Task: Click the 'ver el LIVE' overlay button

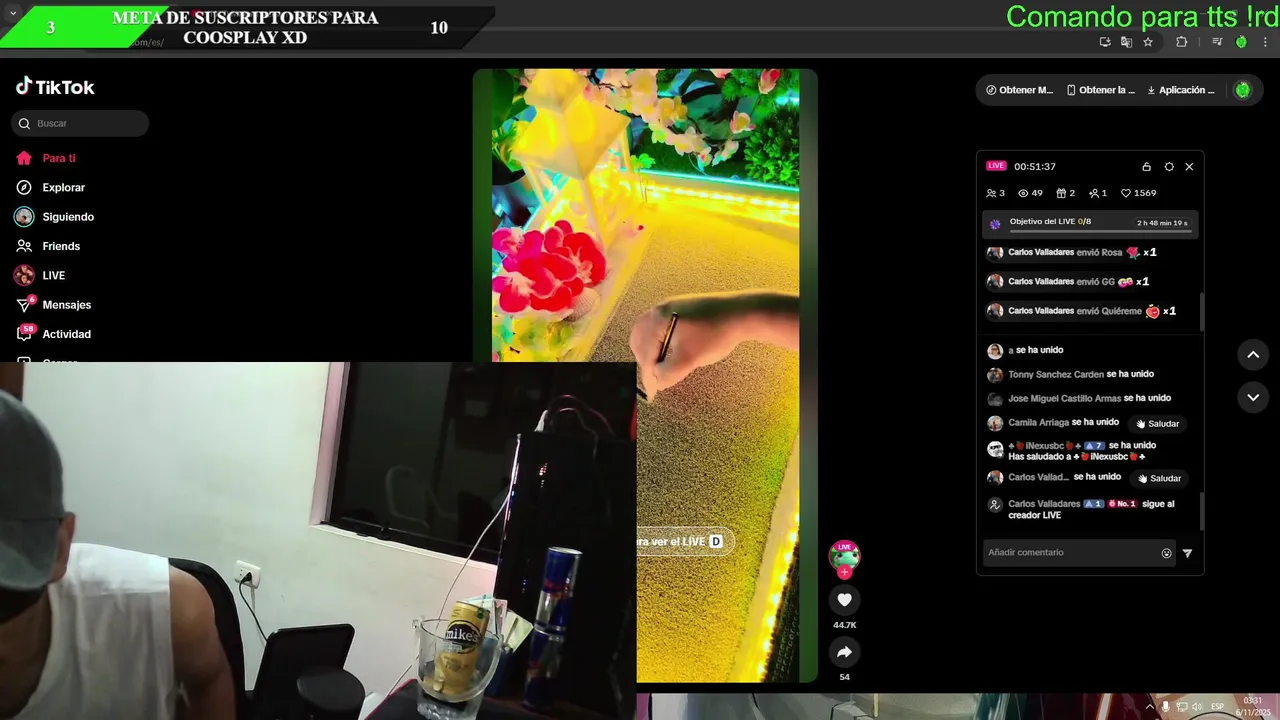Action: (x=685, y=542)
